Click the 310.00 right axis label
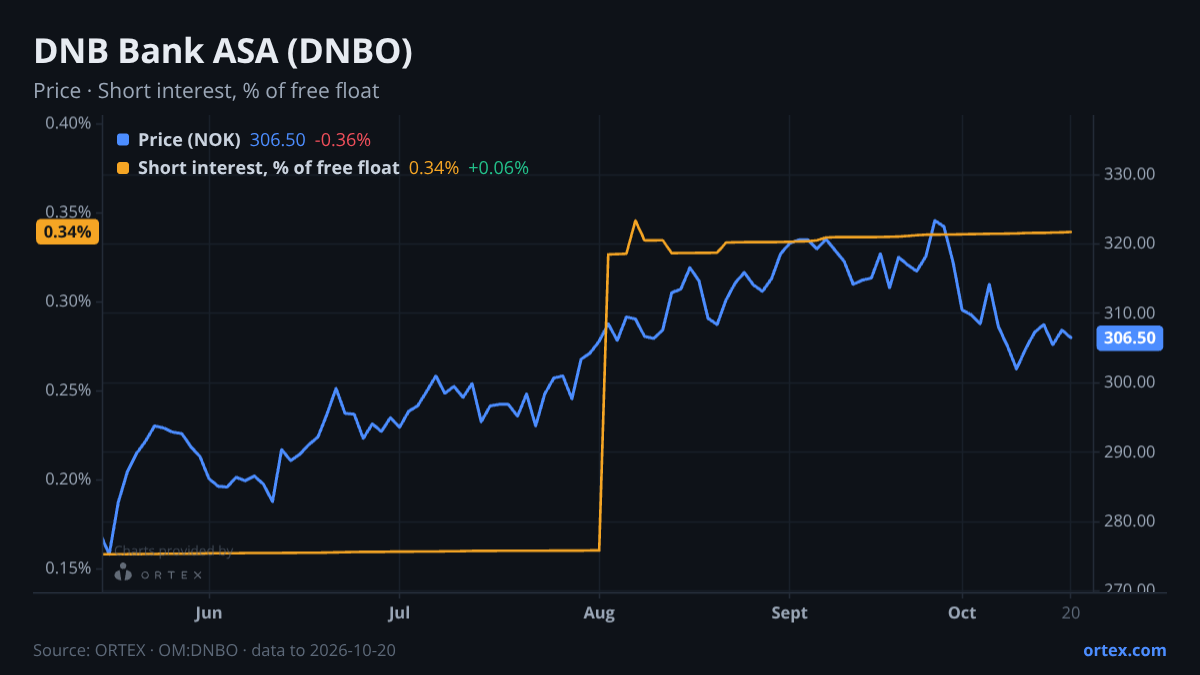Screen dimensions: 1200x675 pyautogui.click(x=1130, y=313)
